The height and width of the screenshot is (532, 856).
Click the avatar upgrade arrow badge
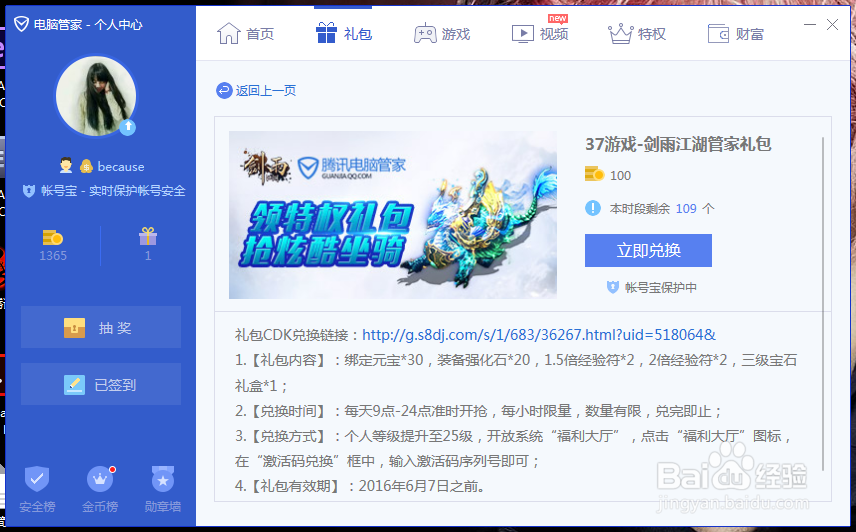[128, 127]
